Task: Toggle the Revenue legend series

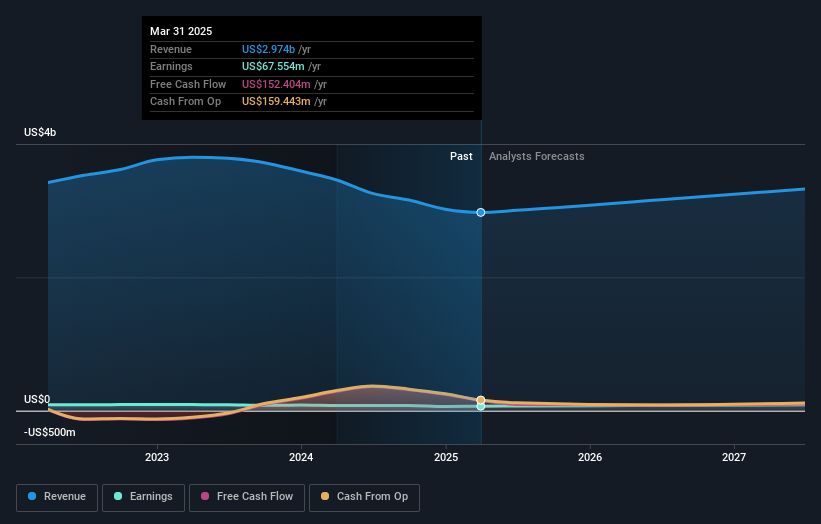Action: tap(57, 497)
